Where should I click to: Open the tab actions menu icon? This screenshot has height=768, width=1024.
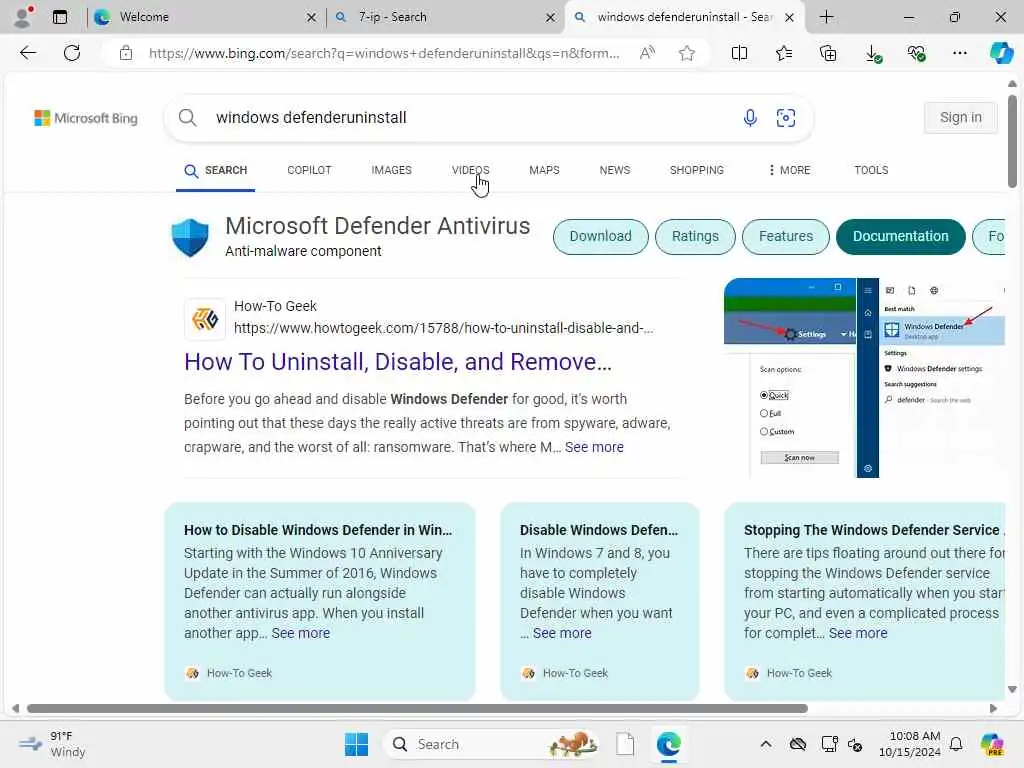pos(60,17)
